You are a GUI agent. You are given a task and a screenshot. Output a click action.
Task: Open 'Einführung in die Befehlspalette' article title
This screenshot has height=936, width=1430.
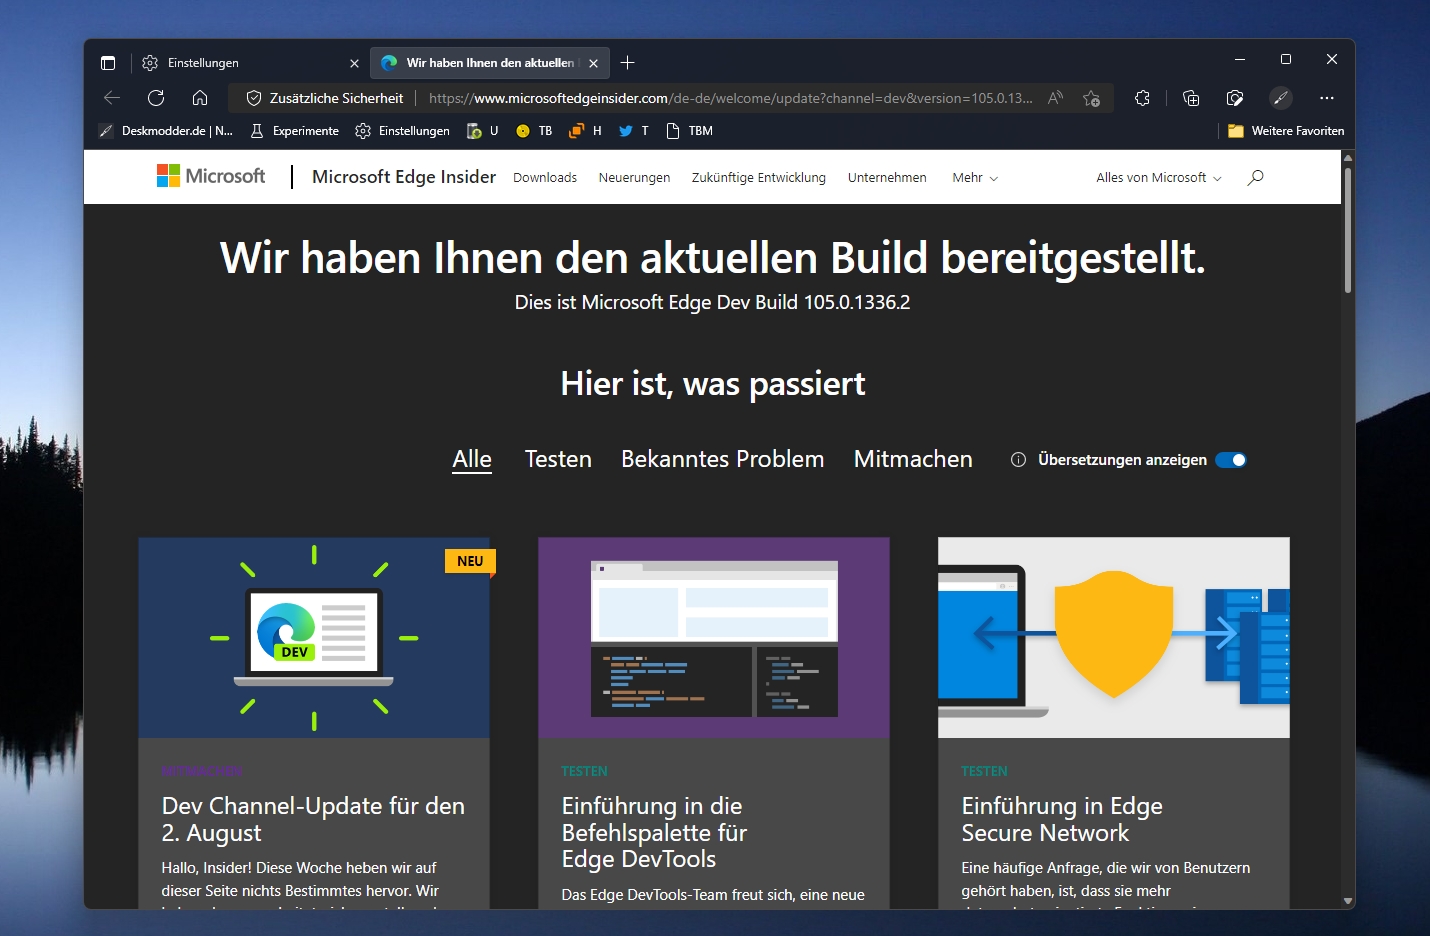[x=654, y=832]
